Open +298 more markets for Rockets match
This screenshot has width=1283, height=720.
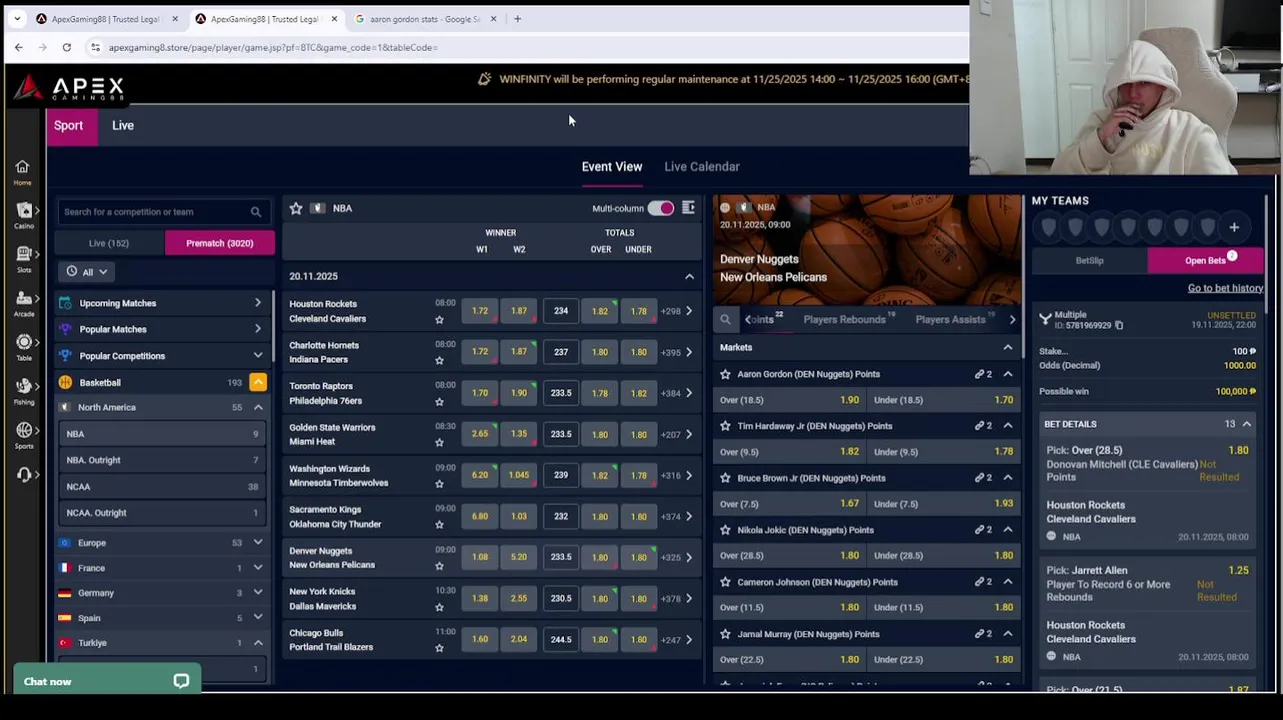676,311
